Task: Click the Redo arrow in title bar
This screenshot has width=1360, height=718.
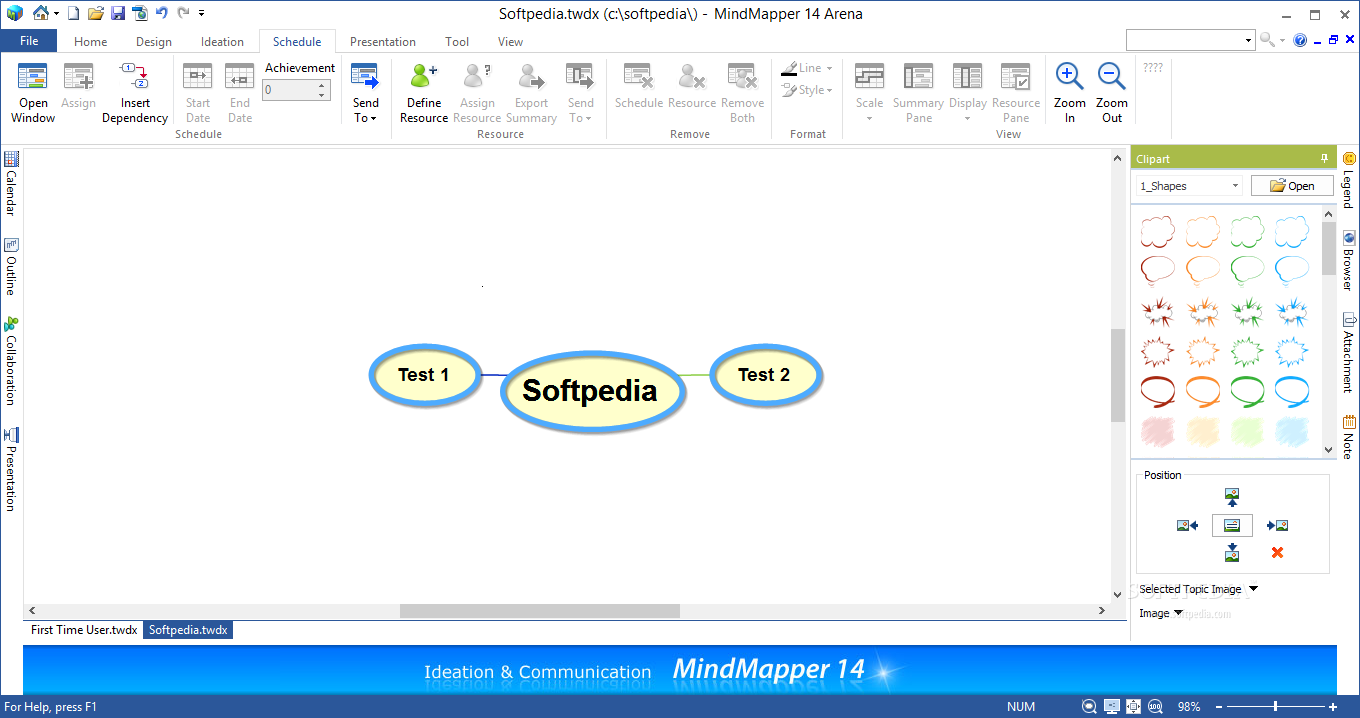Action: click(183, 13)
